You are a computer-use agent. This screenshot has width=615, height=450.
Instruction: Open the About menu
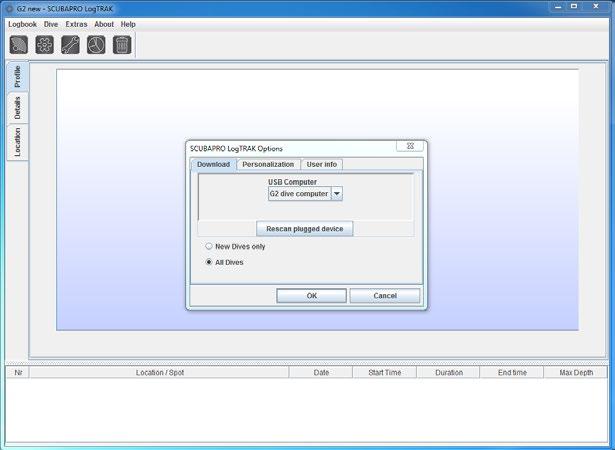[x=104, y=24]
